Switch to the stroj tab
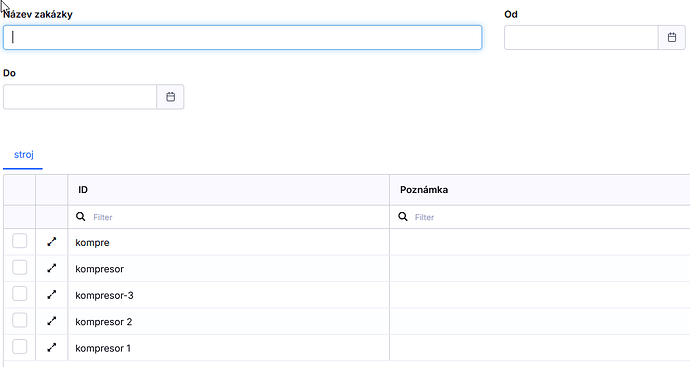This screenshot has width=690, height=367. 23,155
